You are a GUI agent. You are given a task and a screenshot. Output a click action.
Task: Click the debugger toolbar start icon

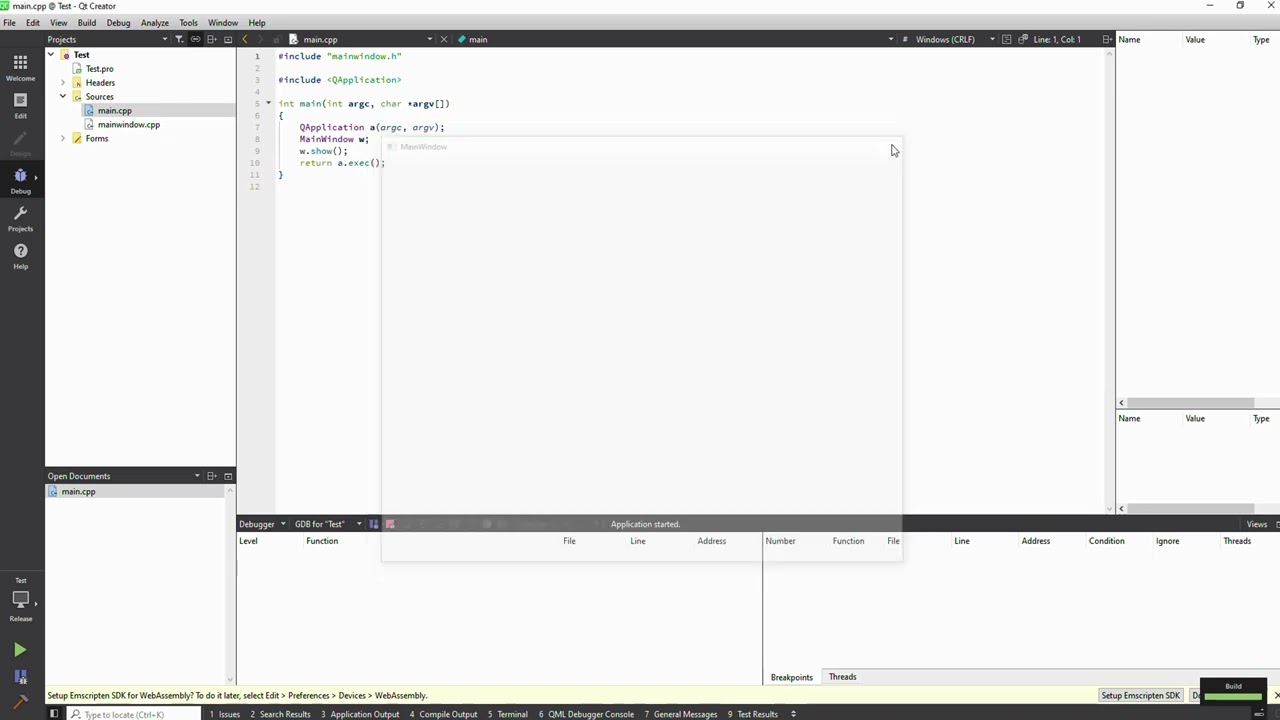coord(374,524)
